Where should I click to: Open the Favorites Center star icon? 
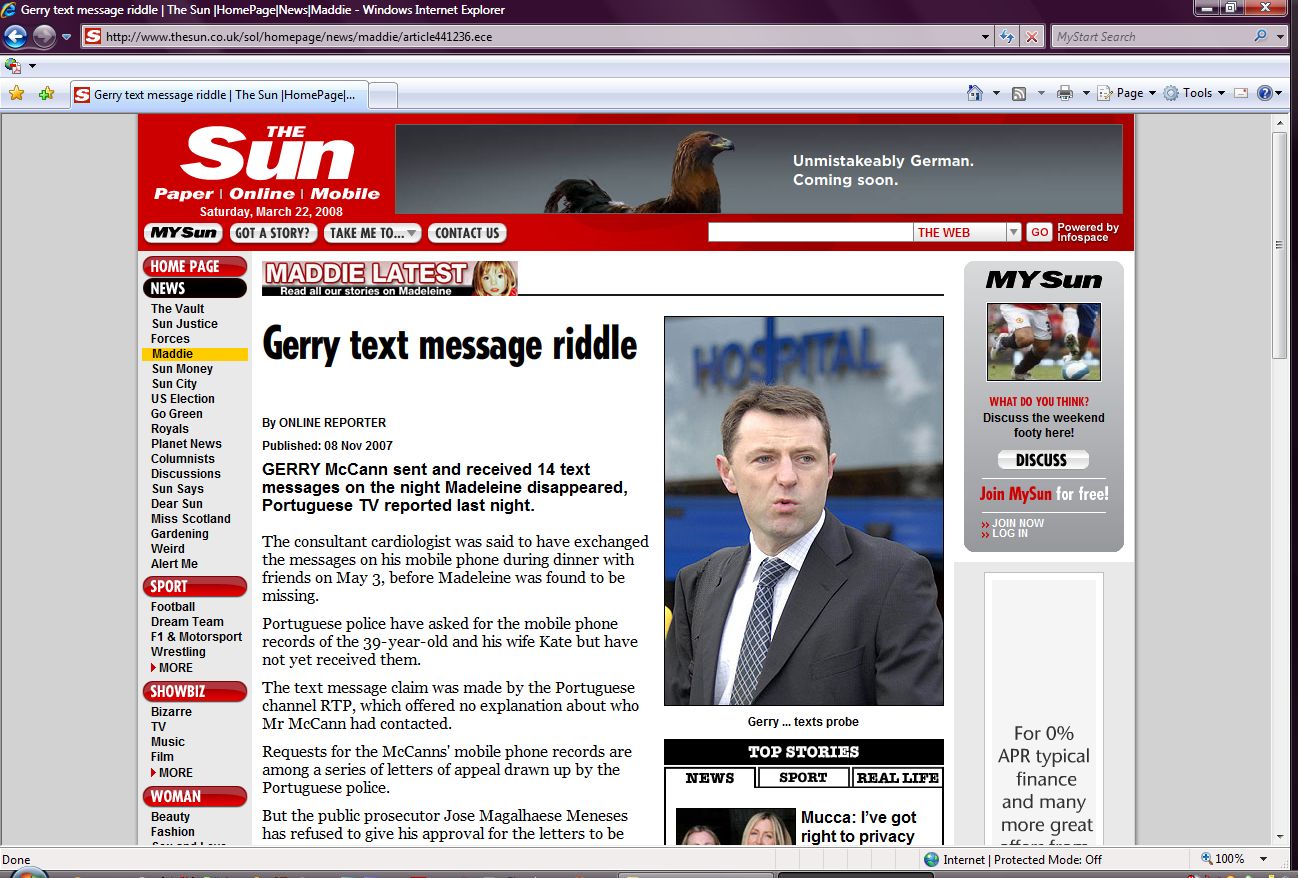(16, 94)
